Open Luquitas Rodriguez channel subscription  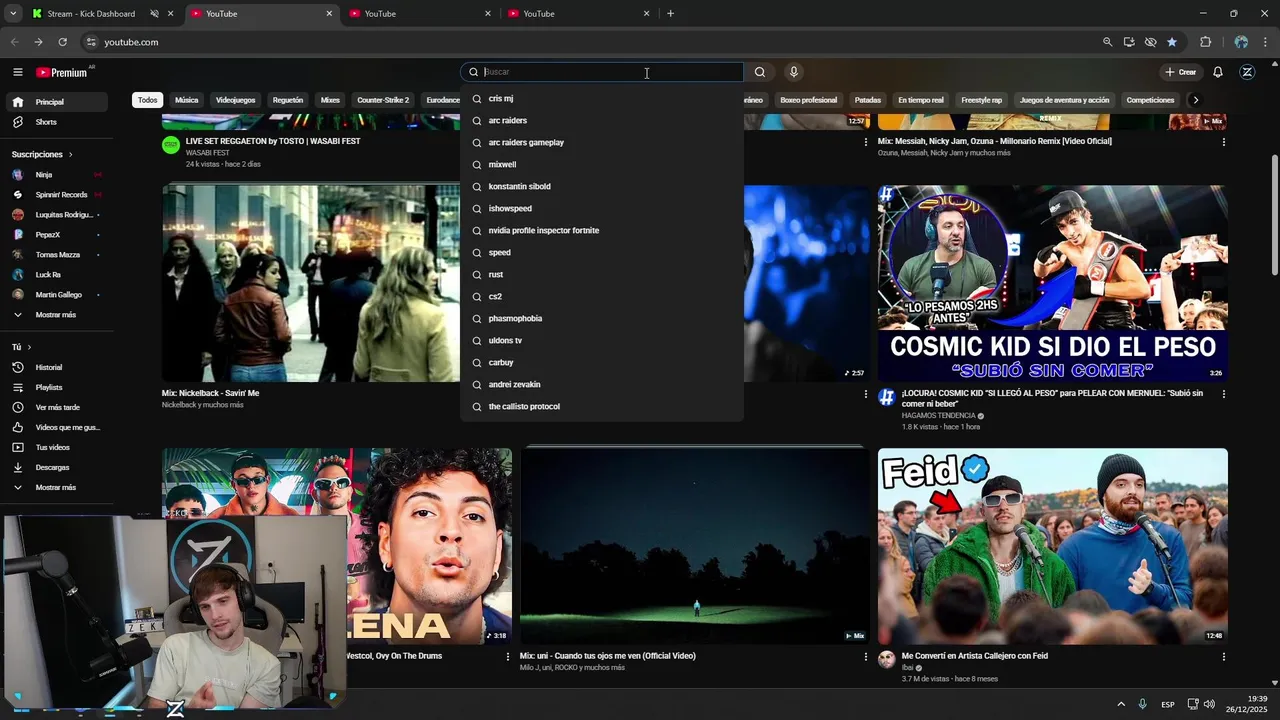55,215
